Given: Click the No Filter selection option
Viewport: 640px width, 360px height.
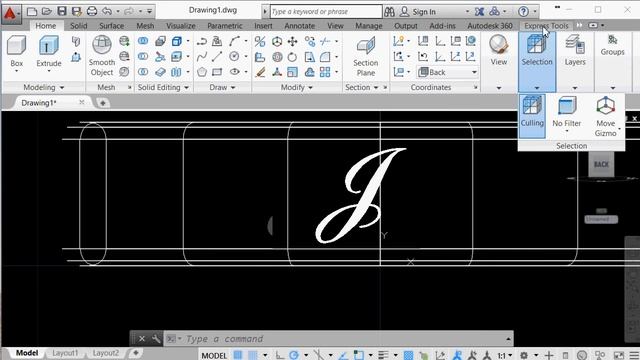Looking at the screenshot, I should pyautogui.click(x=567, y=114).
